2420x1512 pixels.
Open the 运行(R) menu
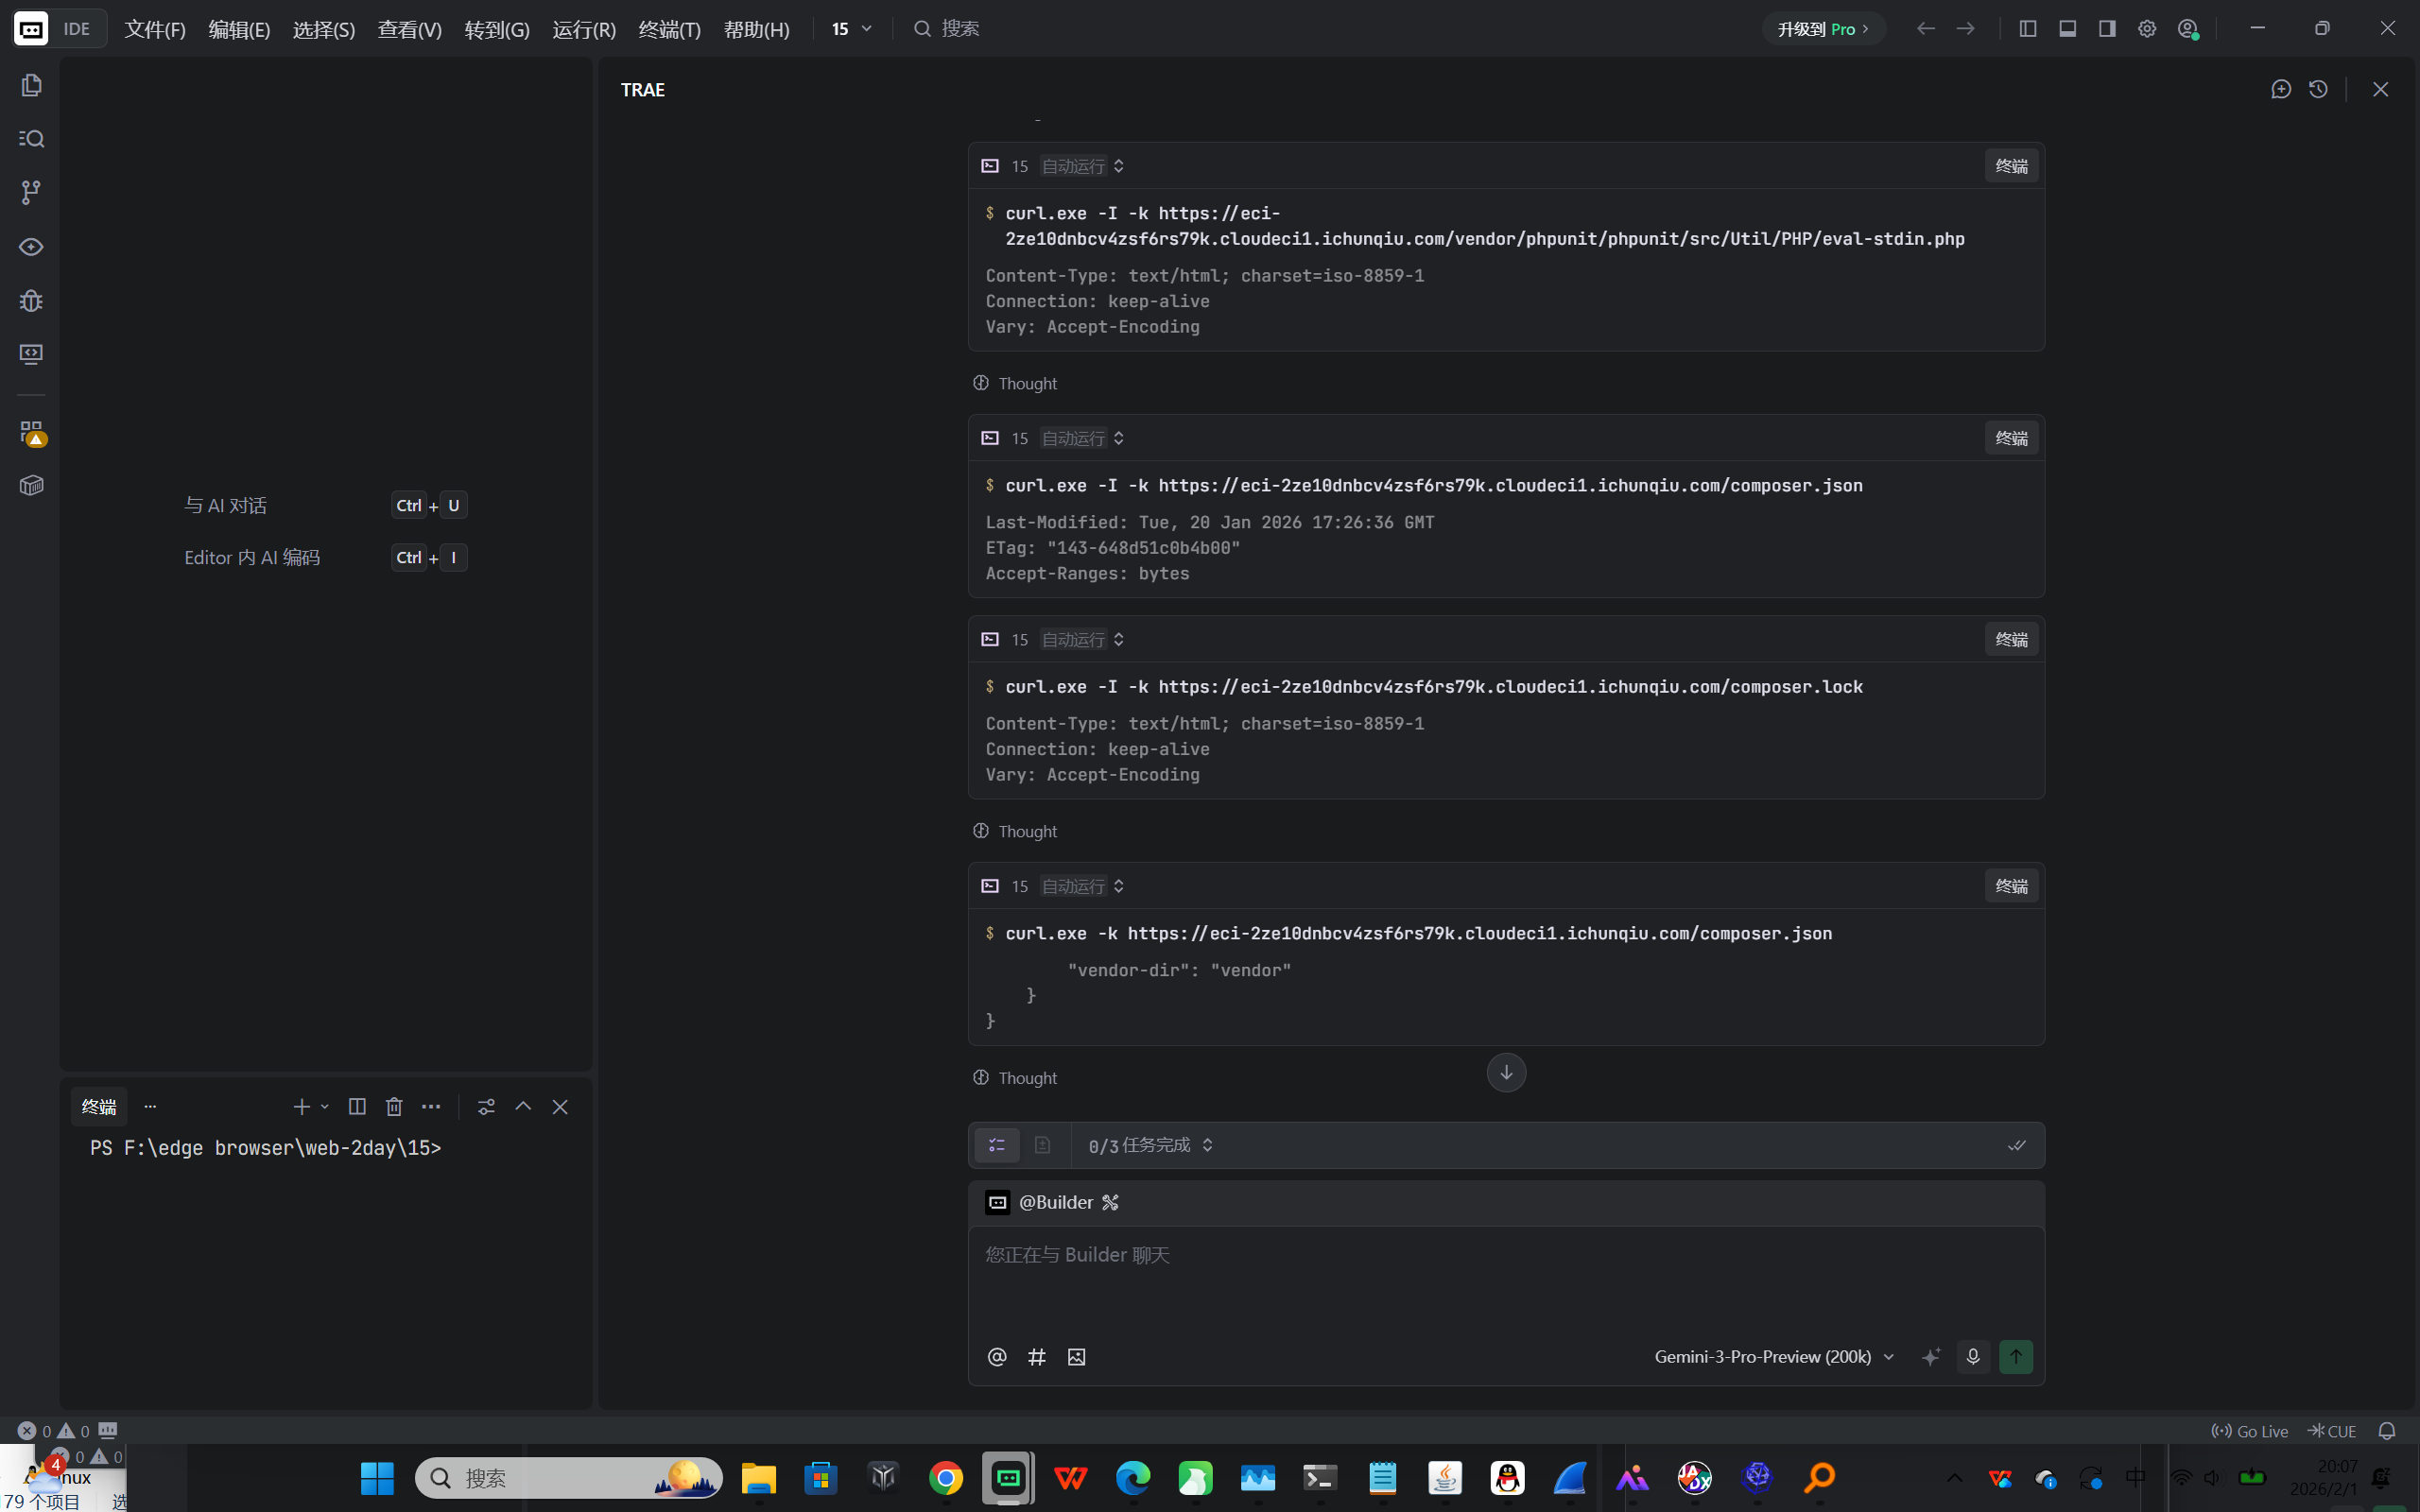[x=584, y=29]
